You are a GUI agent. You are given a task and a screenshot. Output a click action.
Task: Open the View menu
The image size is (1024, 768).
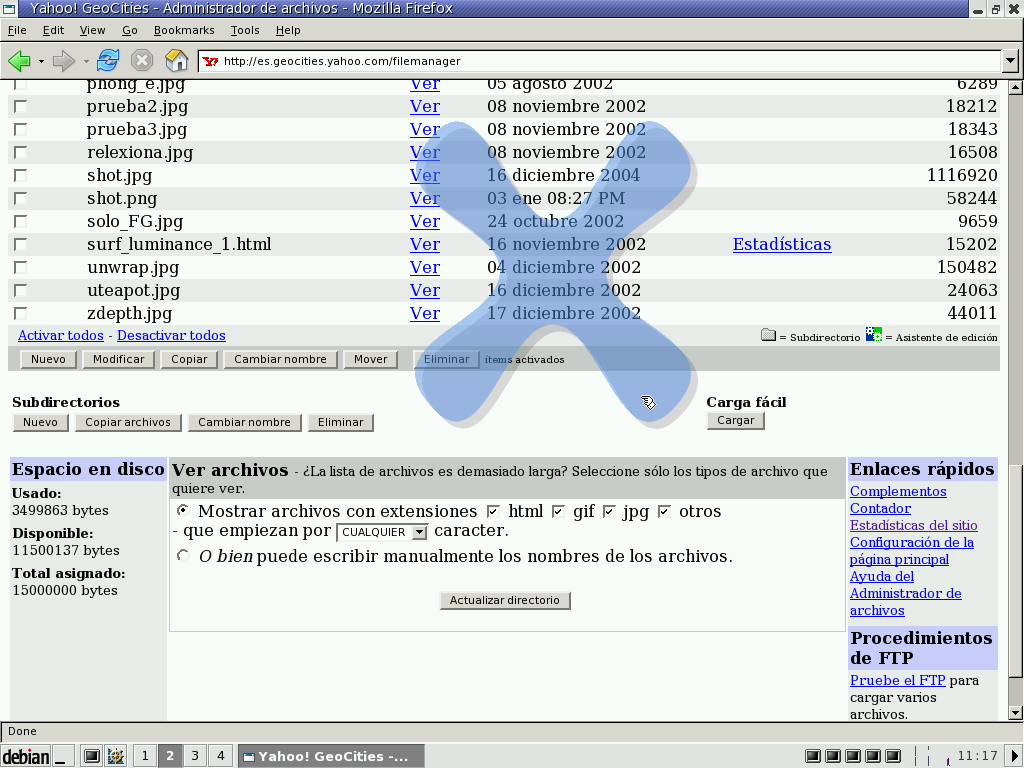point(92,30)
